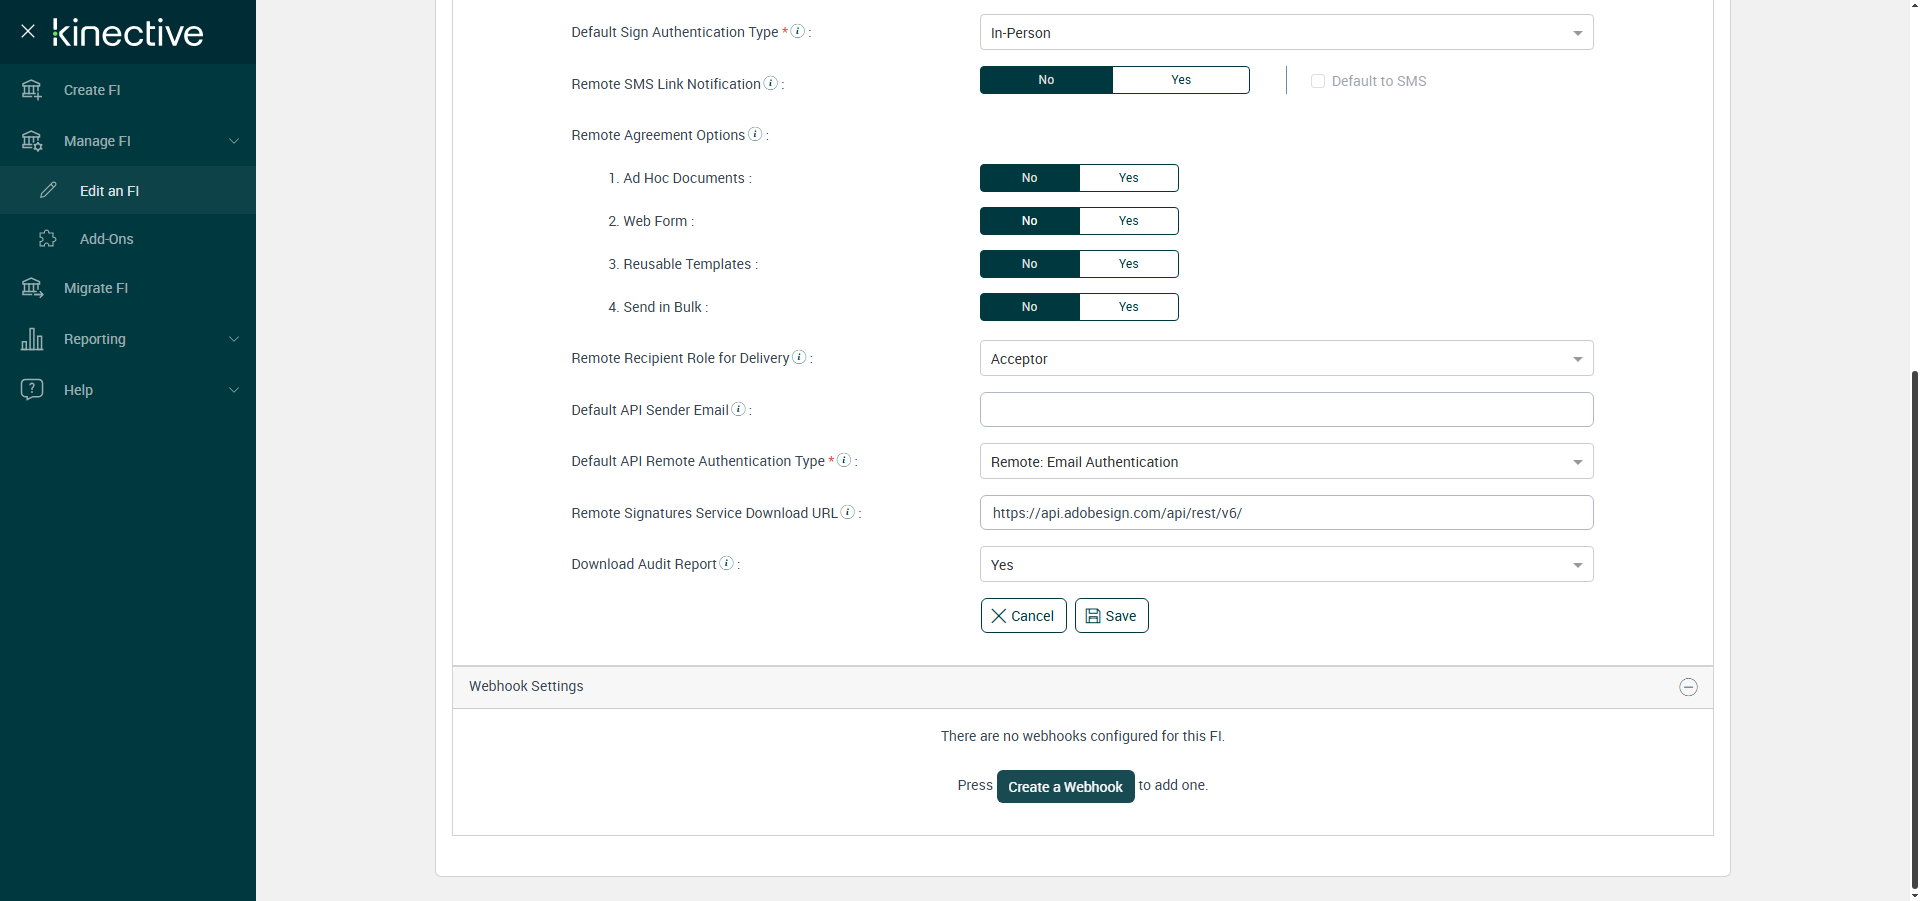Viewport: 1920px width, 901px height.
Task: Click the Default API Sender Email field
Action: (x=1286, y=410)
